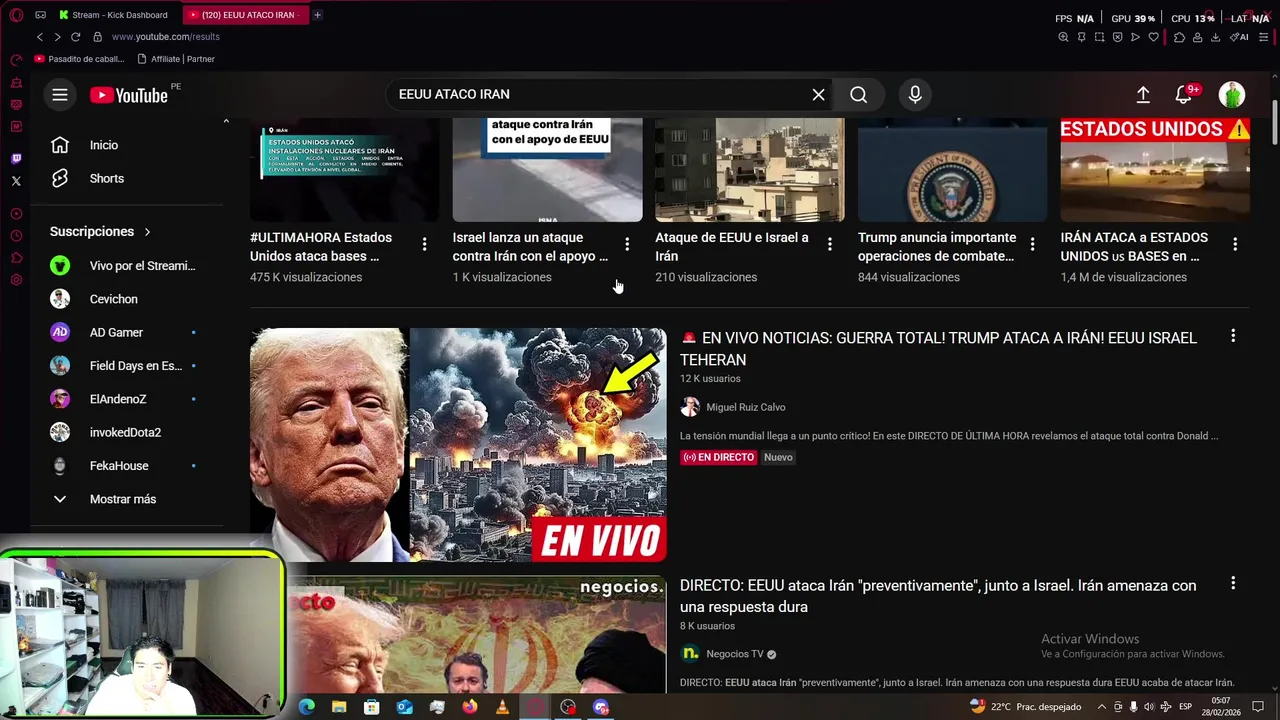Viewport: 1280px width, 720px height.
Task: Open browser easy setup sliders icon
Action: 1263,37
